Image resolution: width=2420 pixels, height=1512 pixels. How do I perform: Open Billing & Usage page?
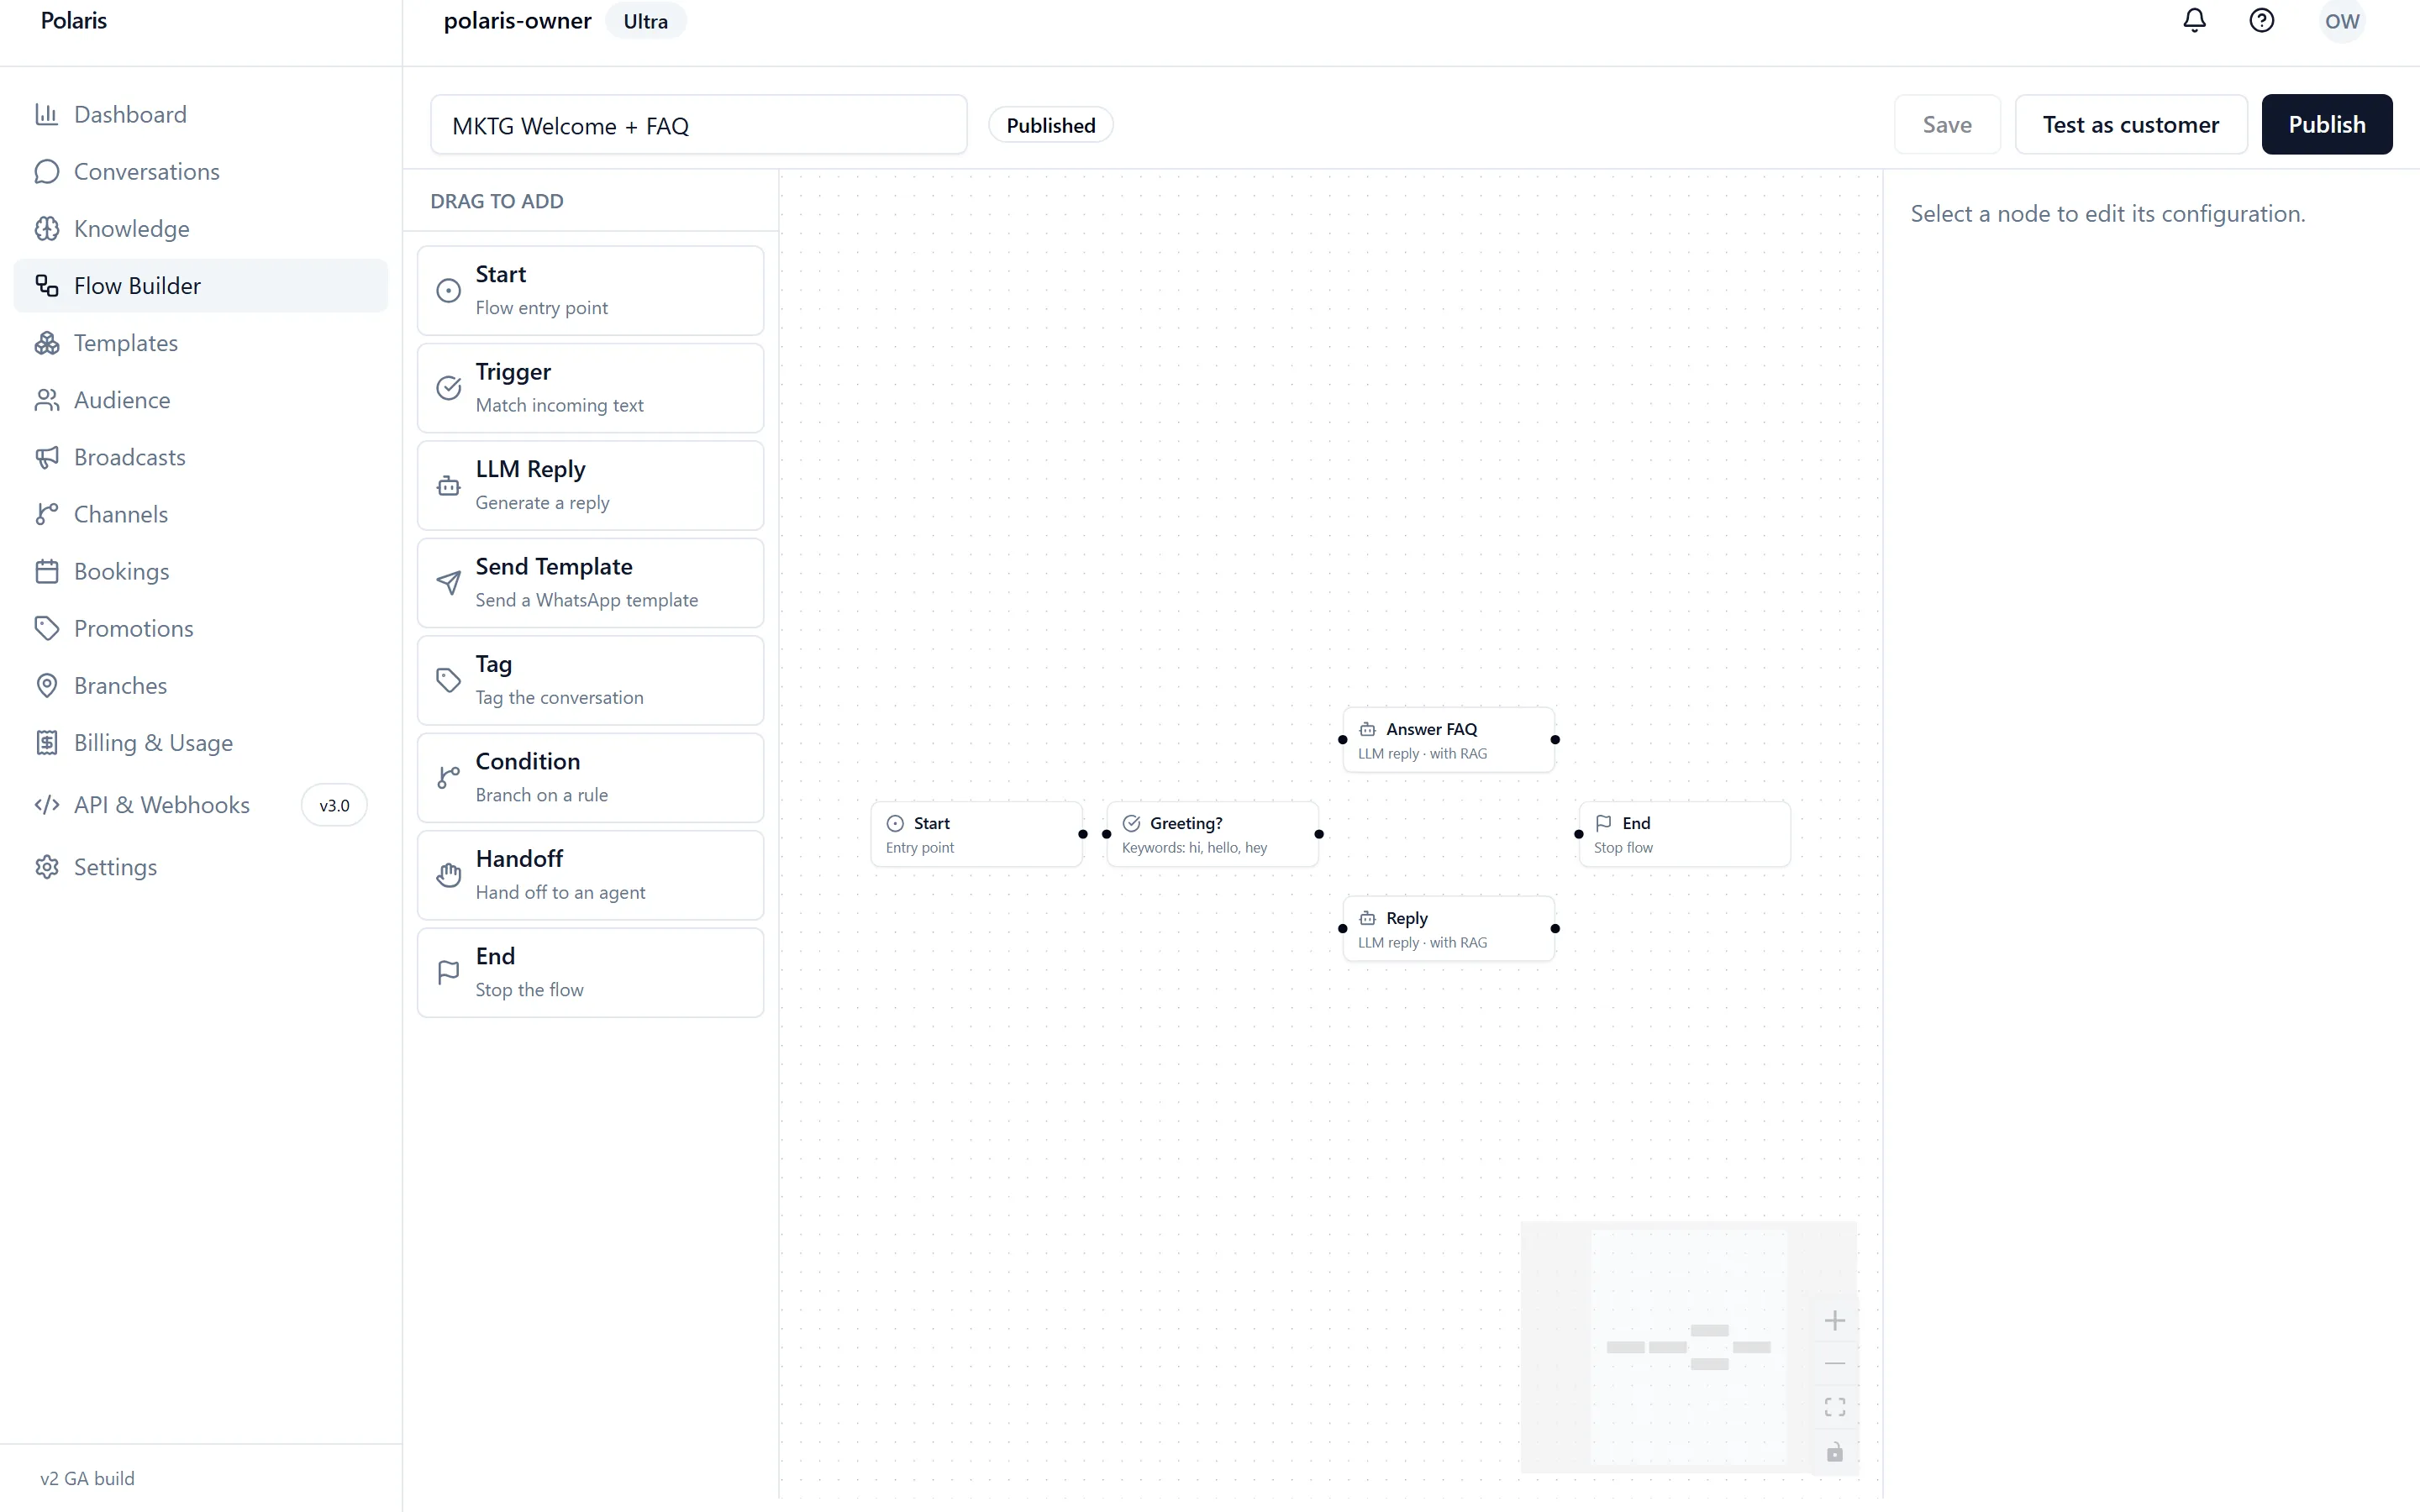pyautogui.click(x=201, y=742)
